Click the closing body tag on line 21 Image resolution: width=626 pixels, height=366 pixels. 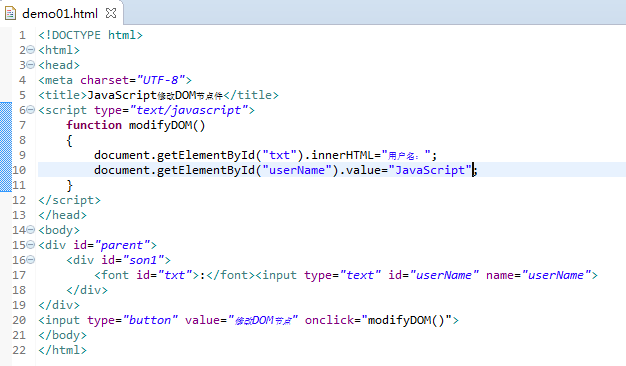point(63,335)
